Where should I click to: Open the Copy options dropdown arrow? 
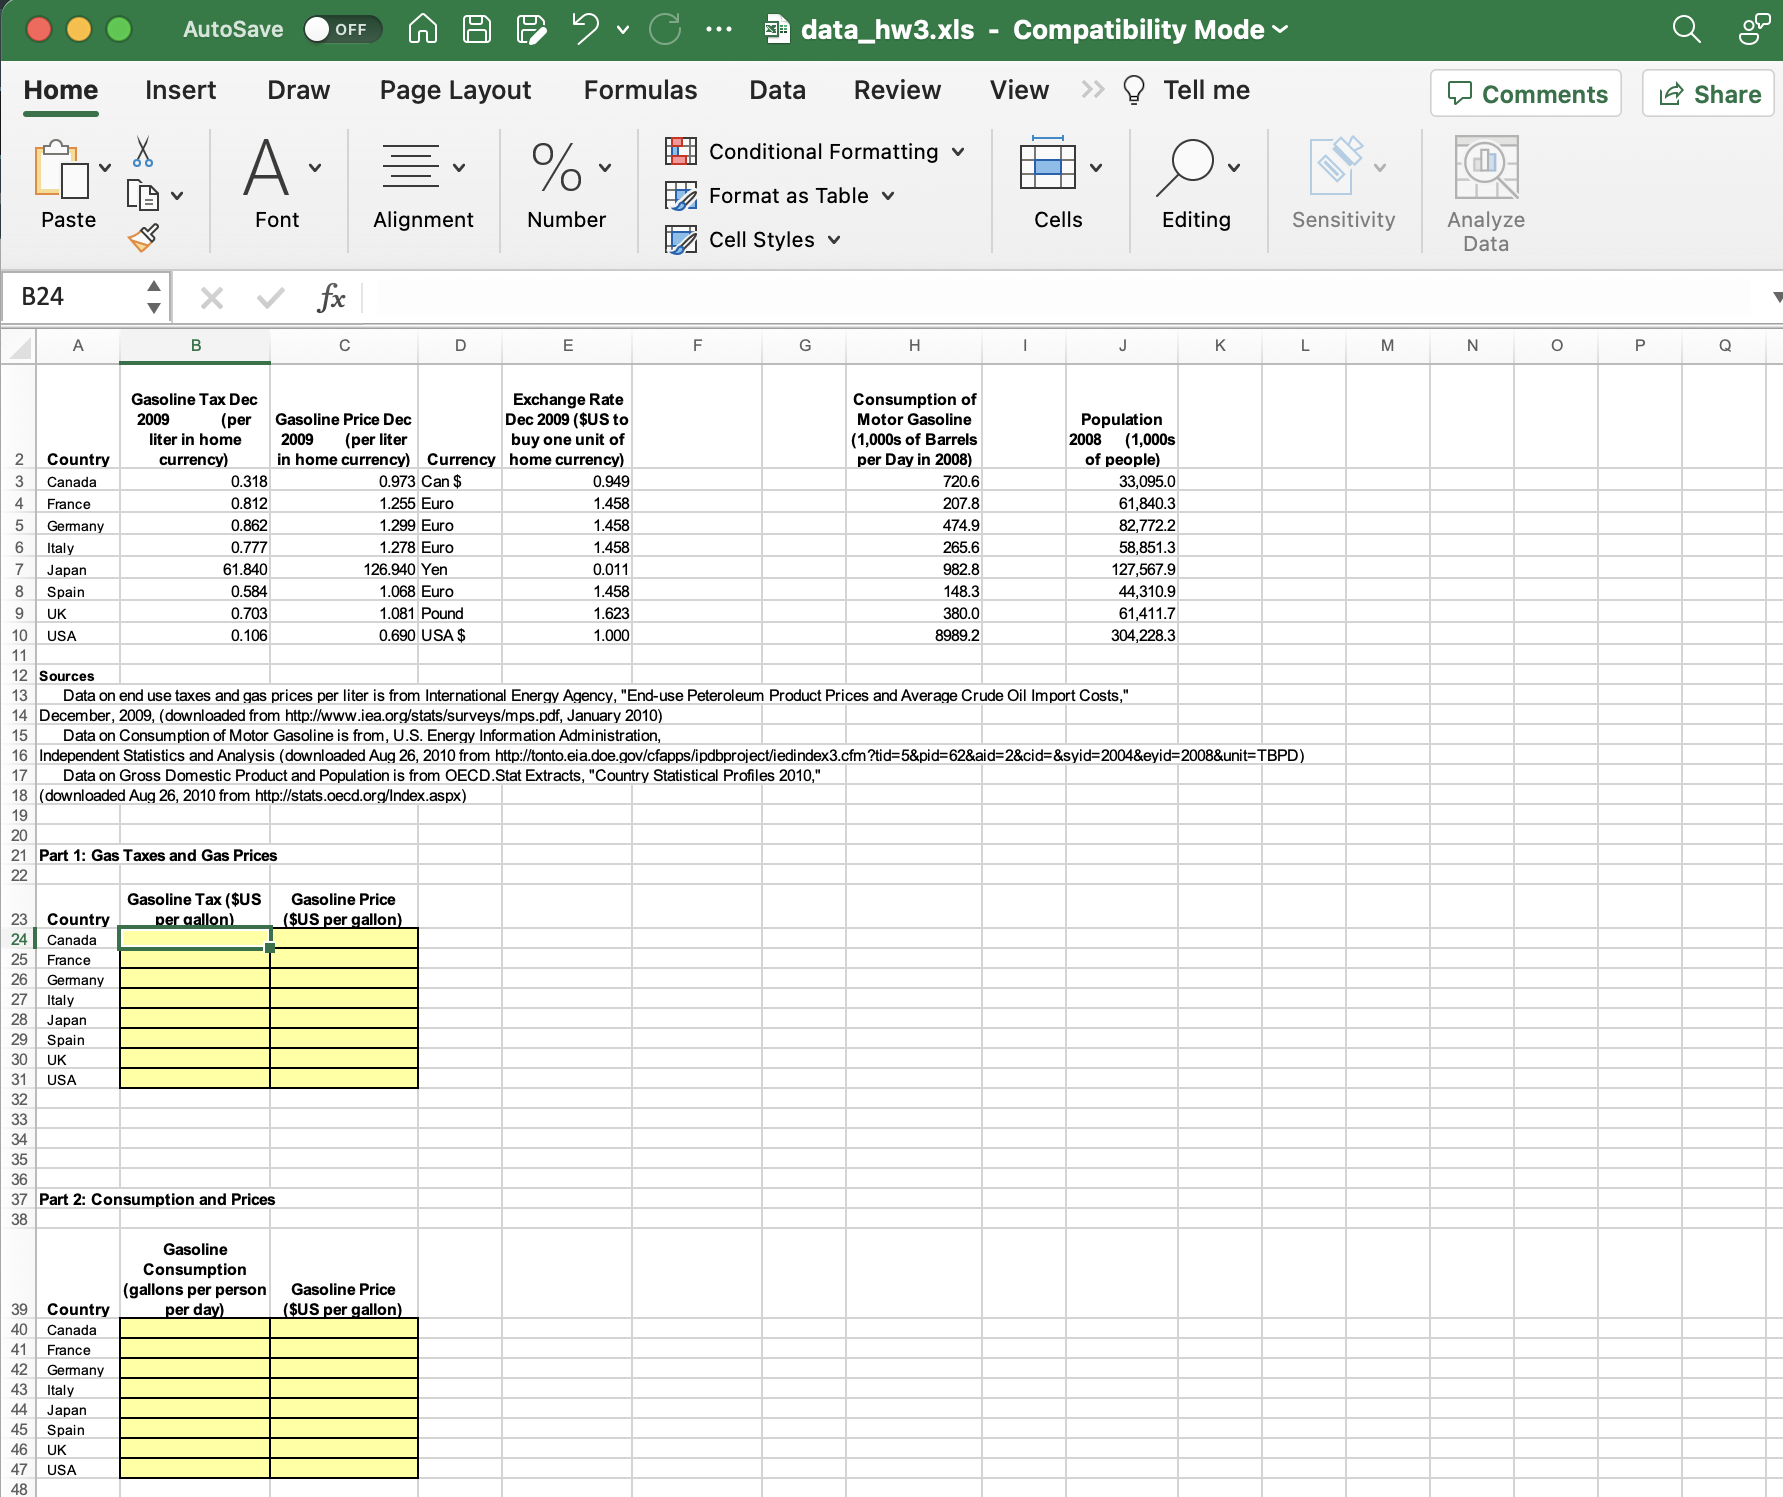point(177,196)
